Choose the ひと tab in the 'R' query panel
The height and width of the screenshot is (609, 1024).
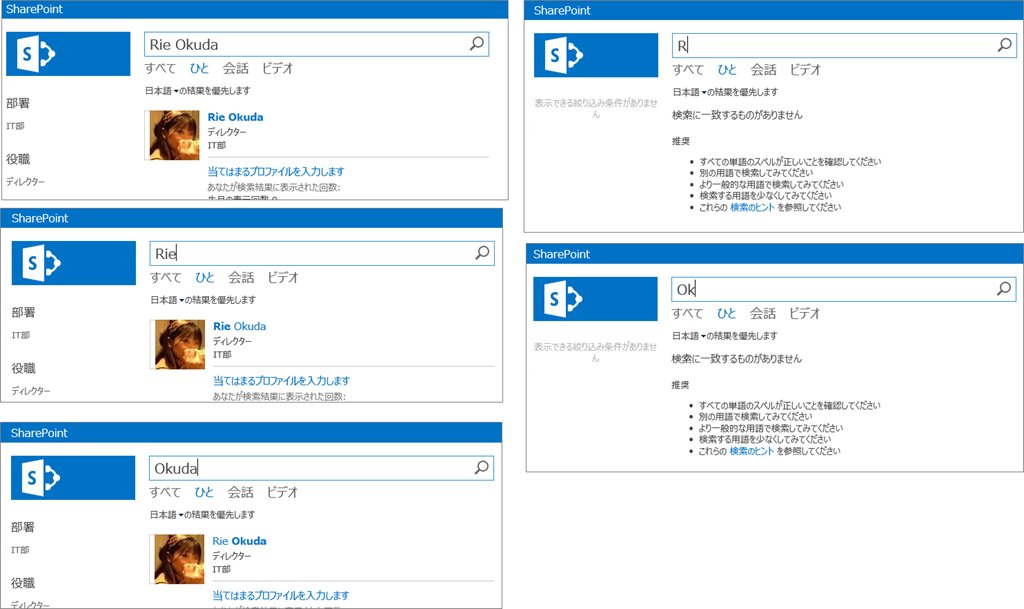[x=727, y=69]
